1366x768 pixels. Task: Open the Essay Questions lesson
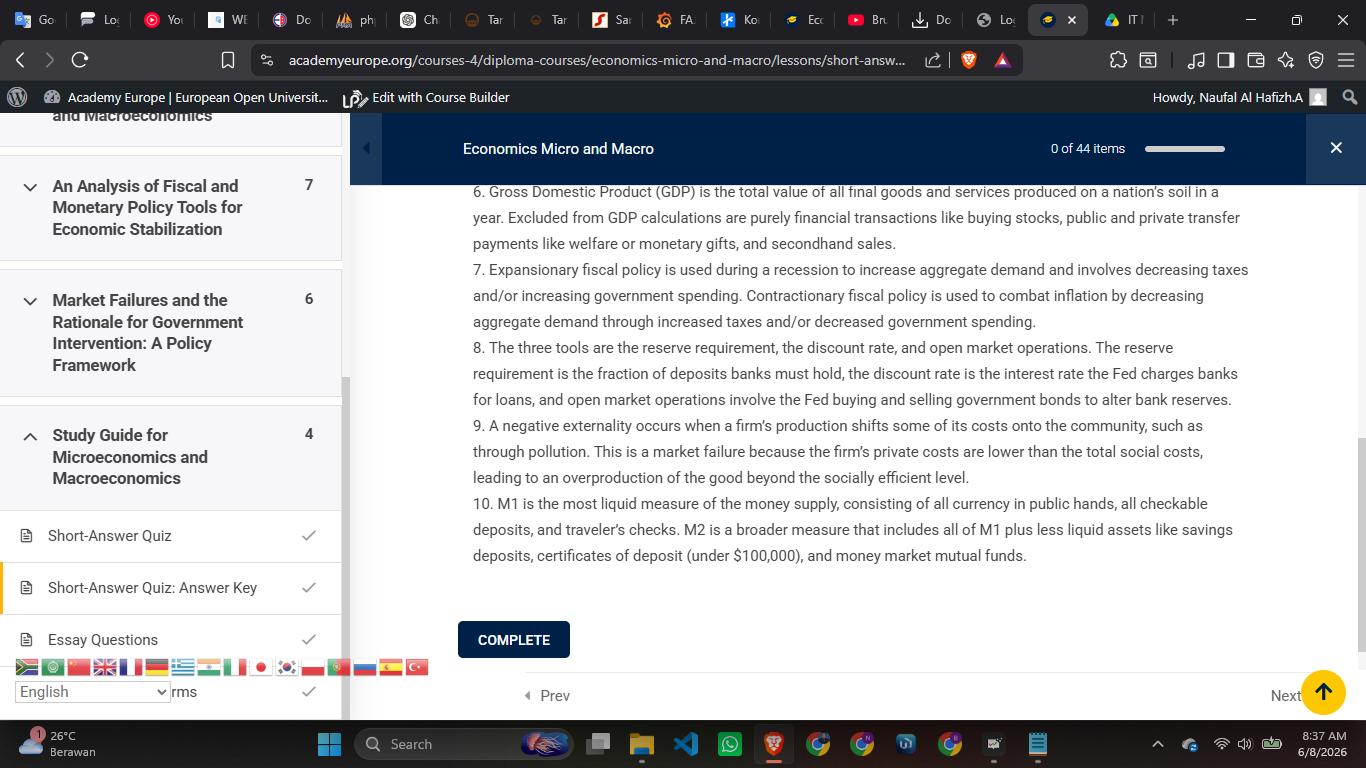click(103, 640)
